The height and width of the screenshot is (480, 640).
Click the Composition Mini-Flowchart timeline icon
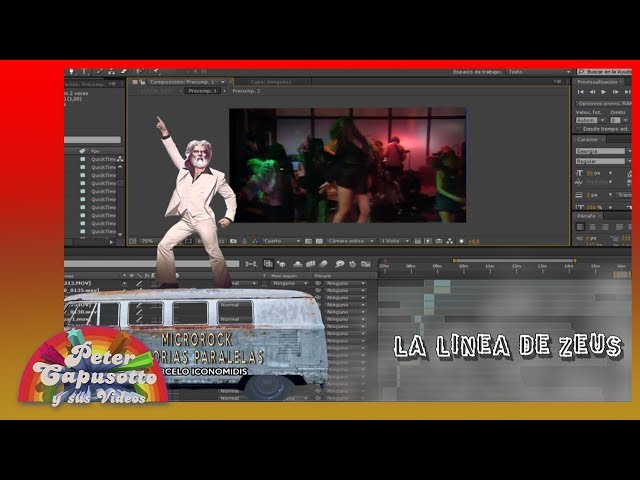click(x=251, y=264)
